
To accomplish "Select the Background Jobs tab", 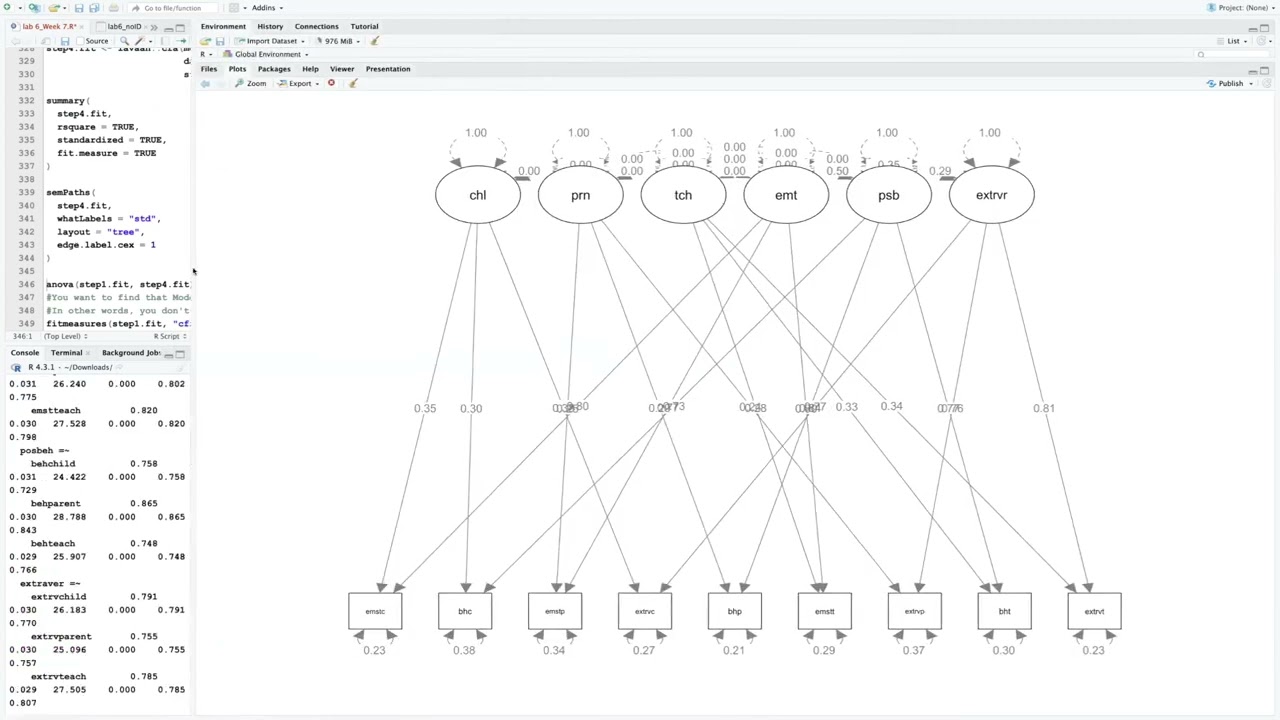I will [x=130, y=353].
